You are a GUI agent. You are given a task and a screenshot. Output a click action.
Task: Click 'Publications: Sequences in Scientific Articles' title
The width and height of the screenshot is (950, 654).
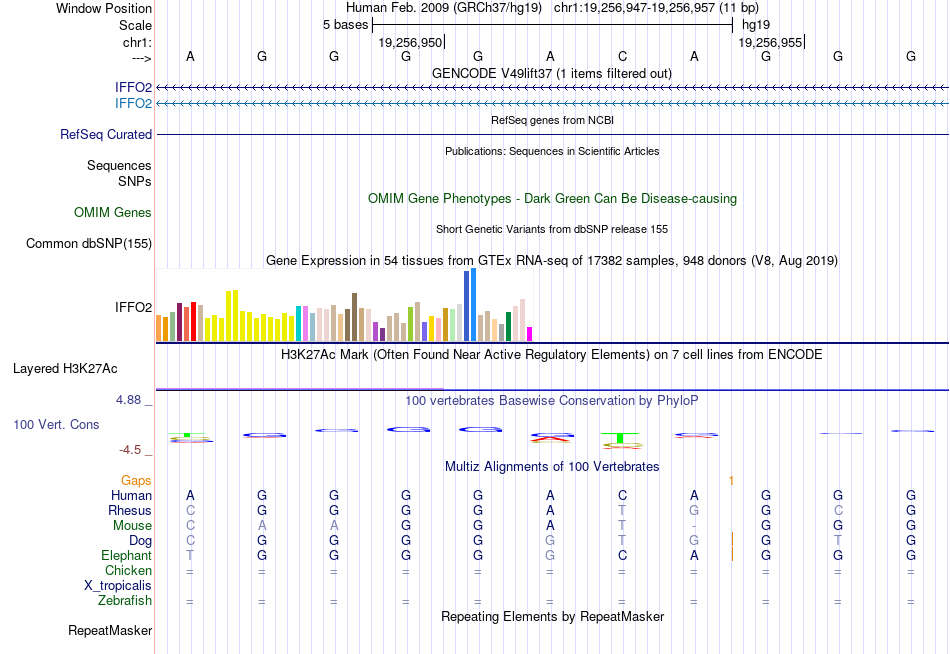[x=552, y=151]
